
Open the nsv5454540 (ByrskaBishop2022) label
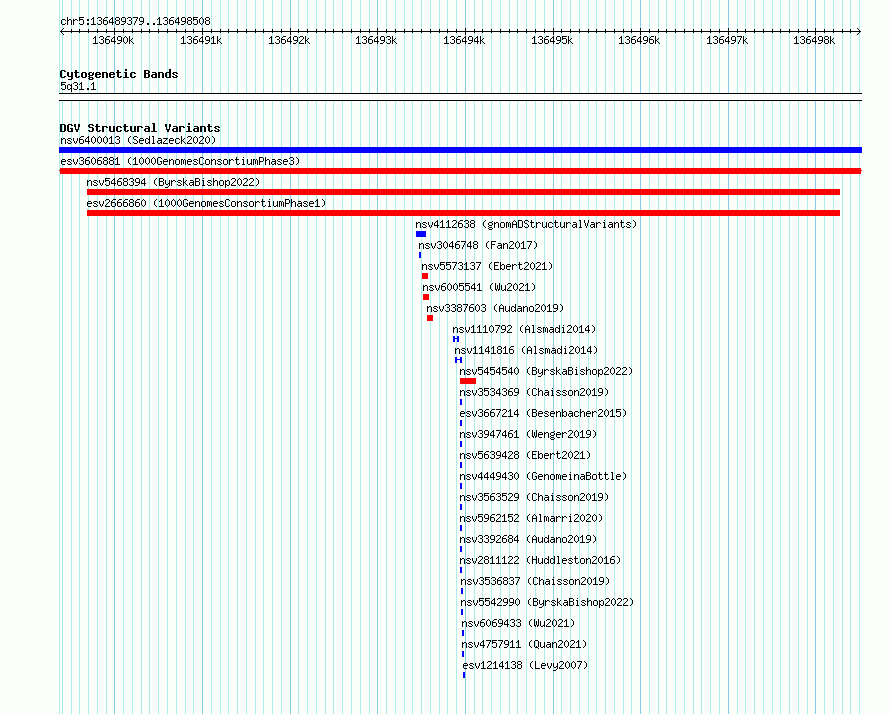546,371
